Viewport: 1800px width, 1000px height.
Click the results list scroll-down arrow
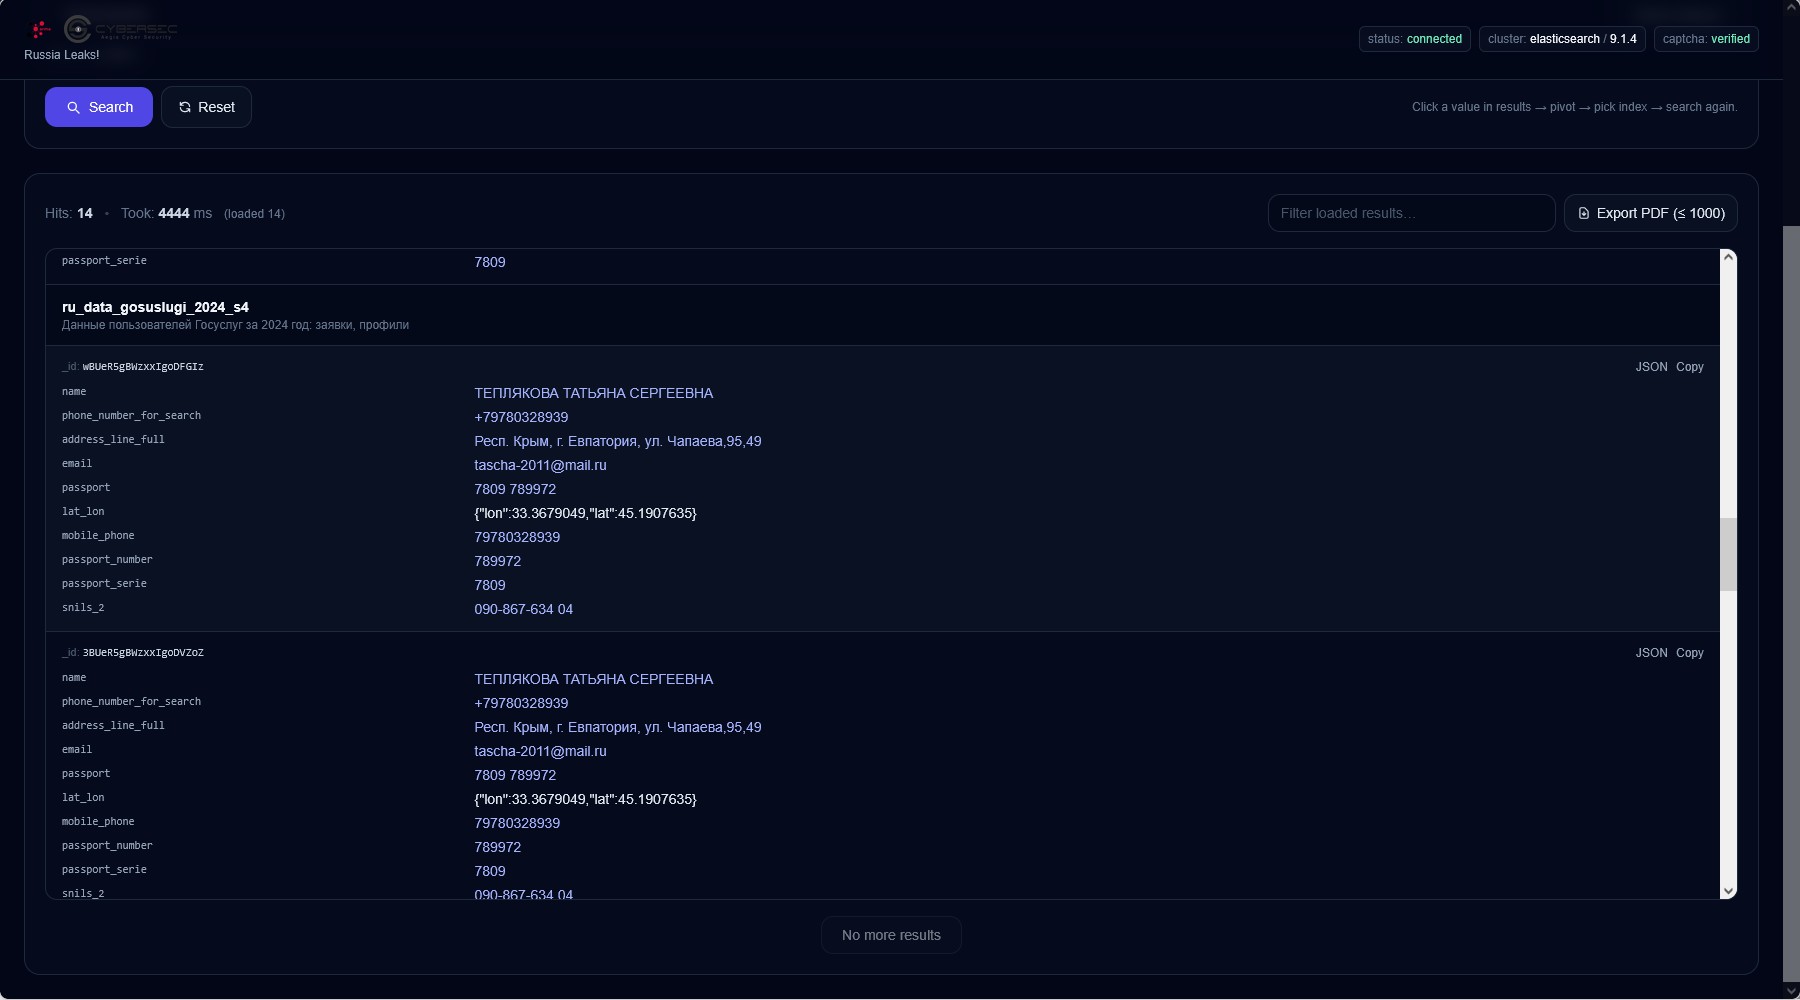(1727, 890)
